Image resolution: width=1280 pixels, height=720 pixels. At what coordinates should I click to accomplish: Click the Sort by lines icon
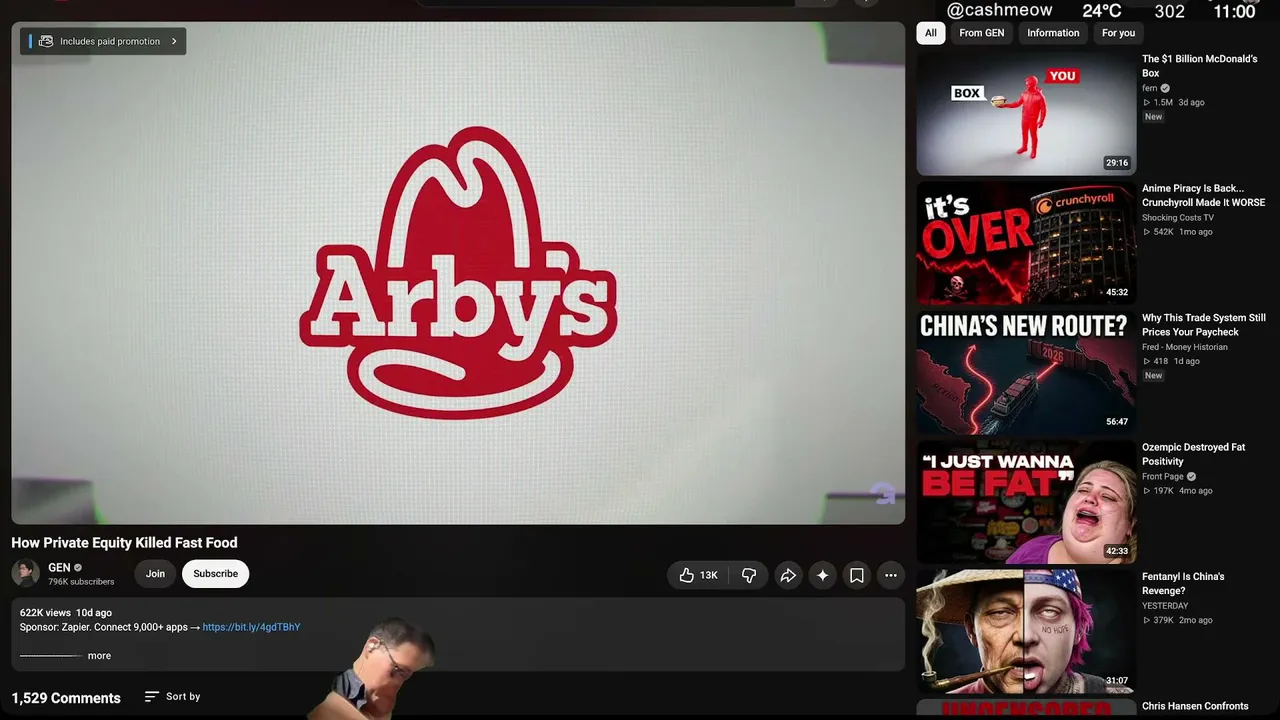click(151, 697)
